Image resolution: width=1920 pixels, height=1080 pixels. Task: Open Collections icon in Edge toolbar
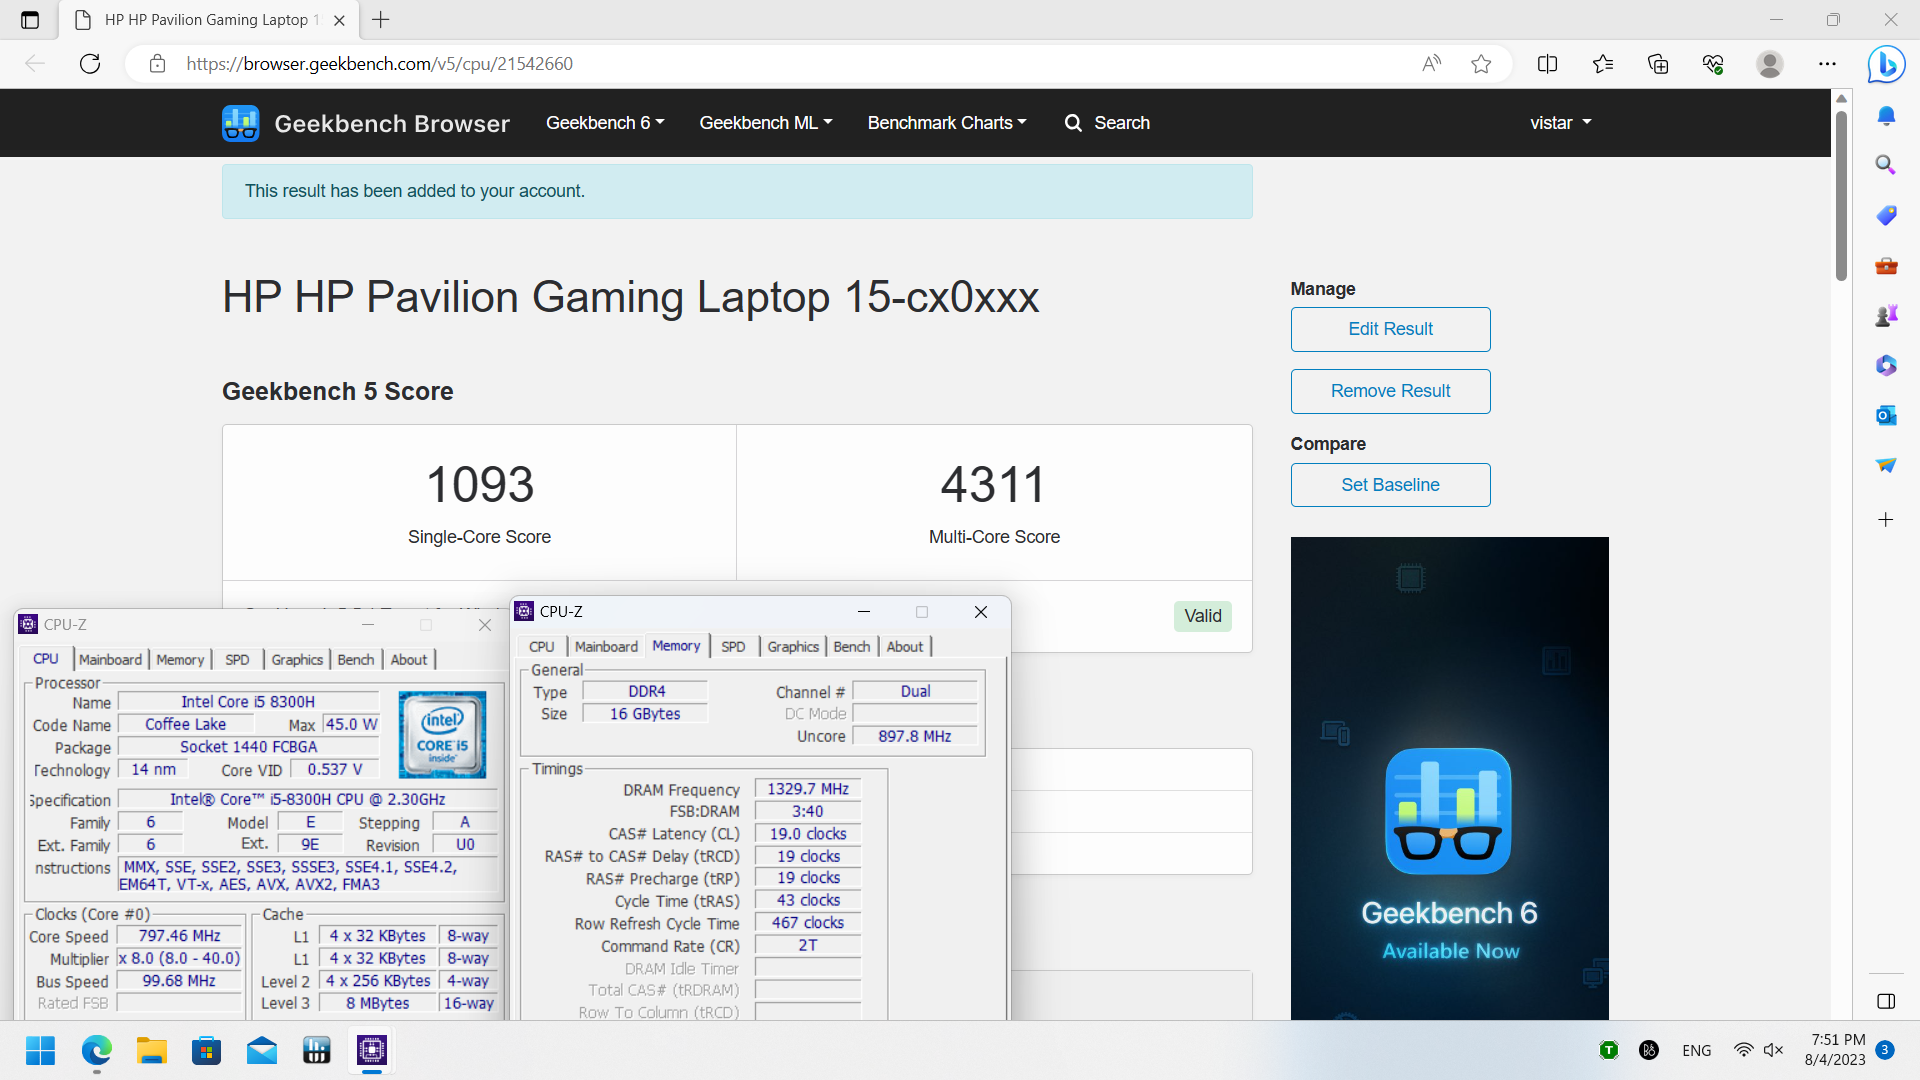click(1658, 64)
